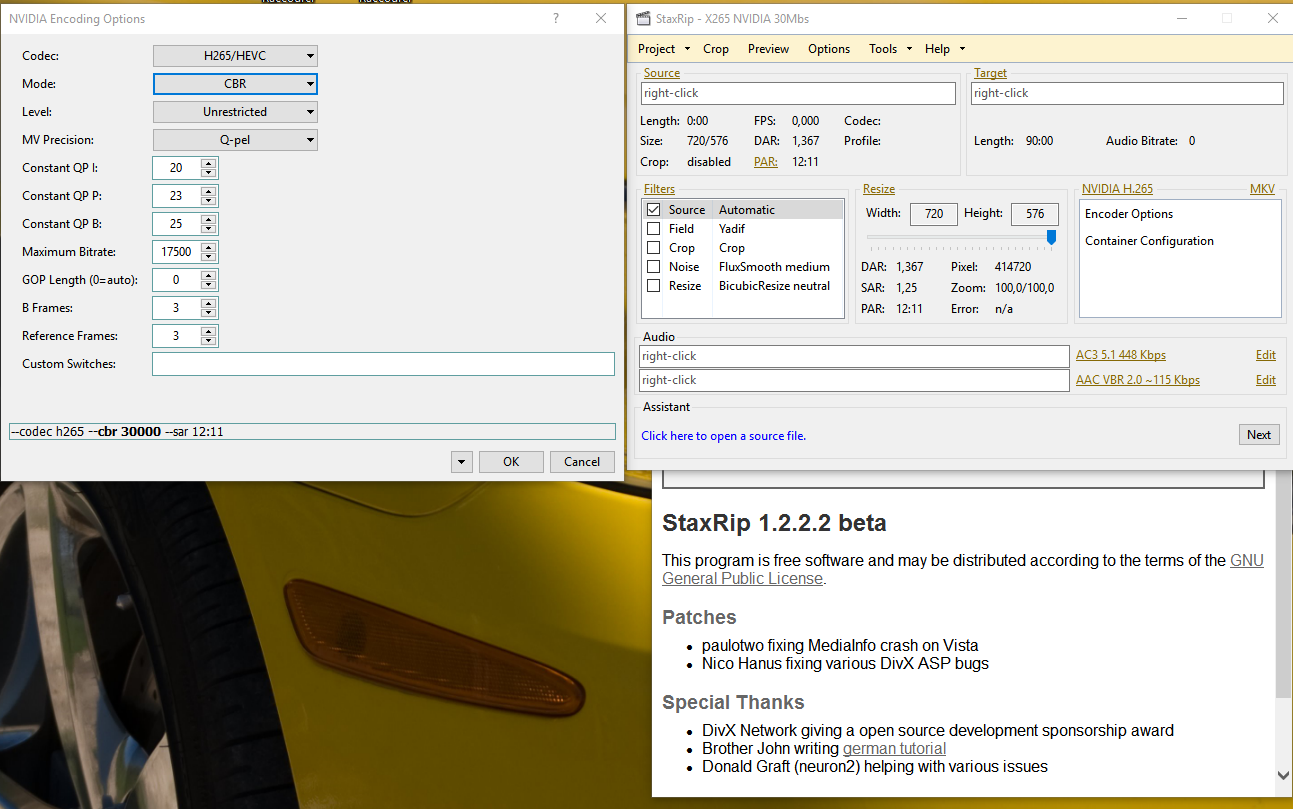
Task: Click the Custom Switches text field
Action: (383, 364)
